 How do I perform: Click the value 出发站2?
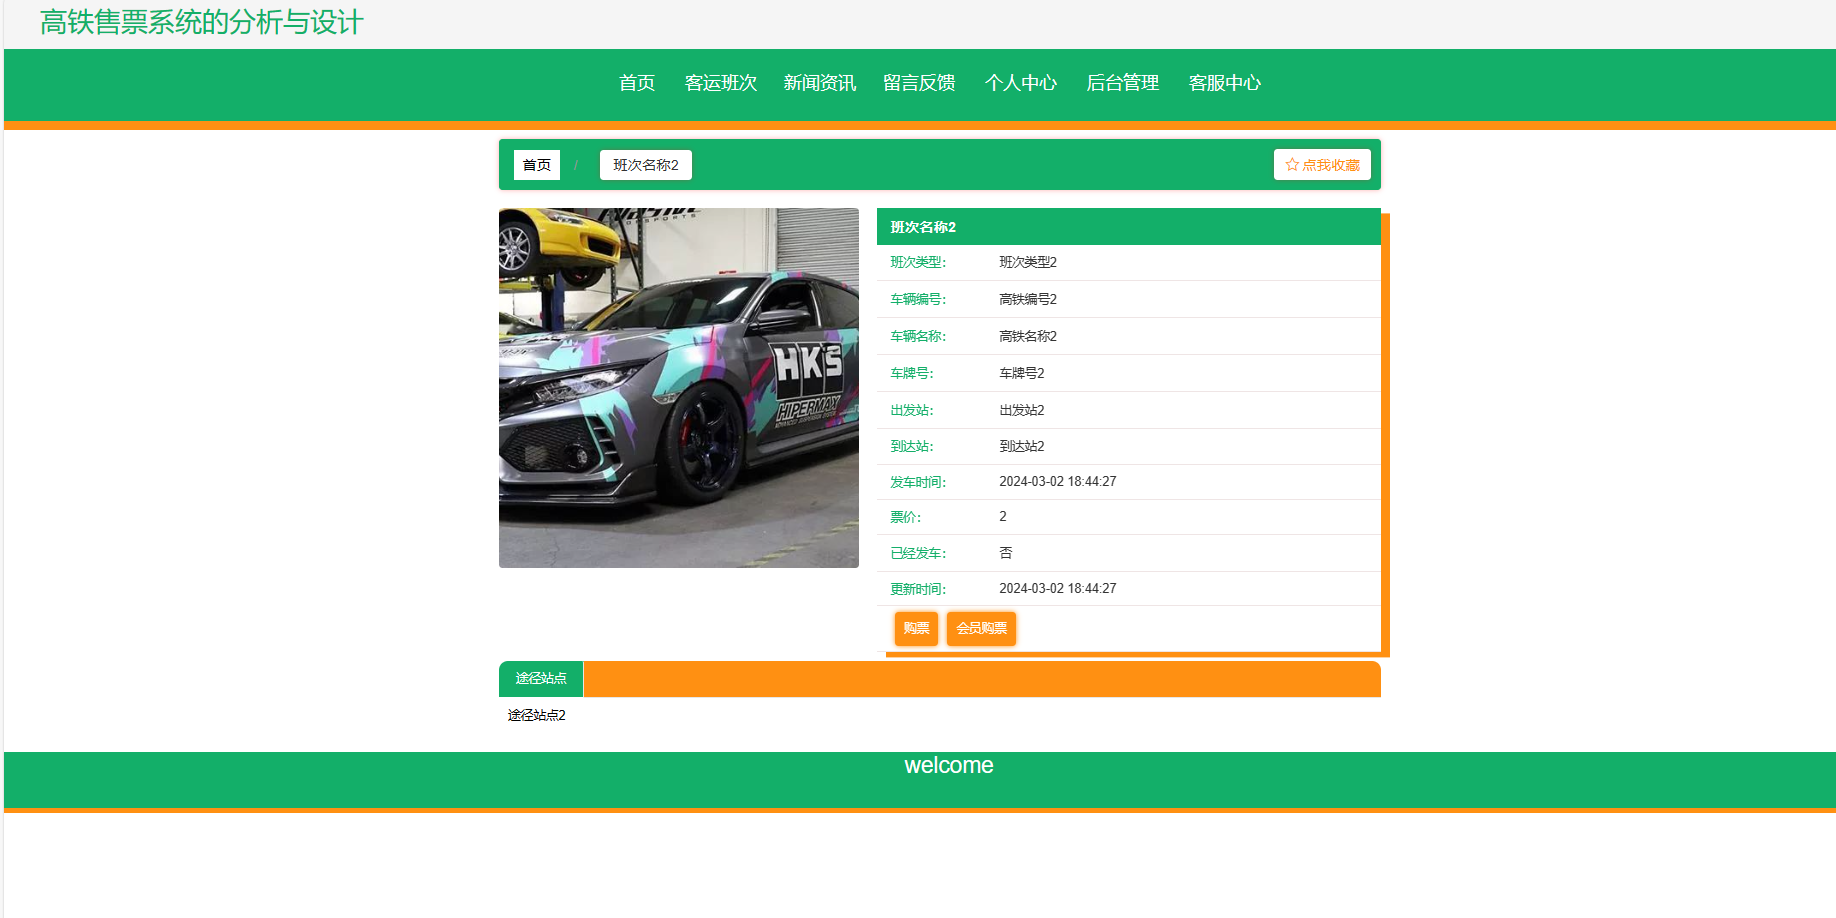pyautogui.click(x=1022, y=410)
